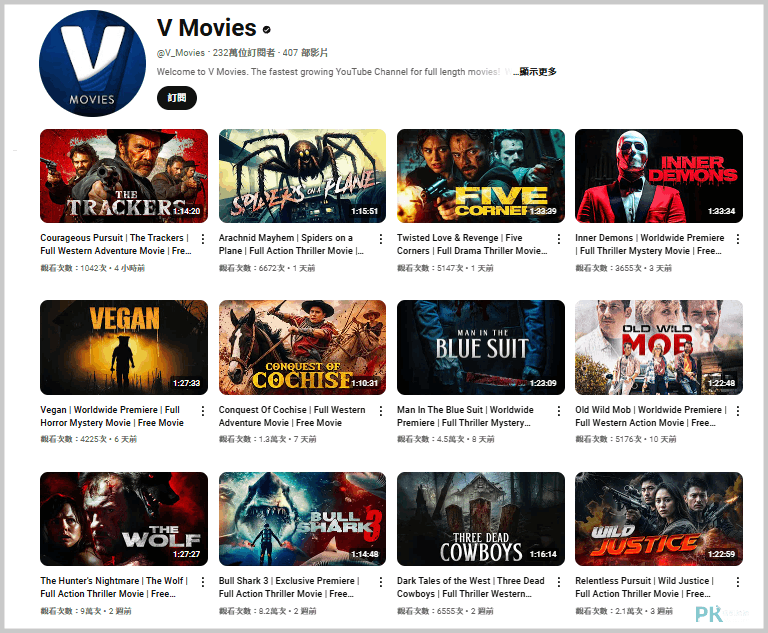The image size is (768, 633).
Task: Open title link Courageous Pursuit | The Trackers
Action: click(x=116, y=244)
